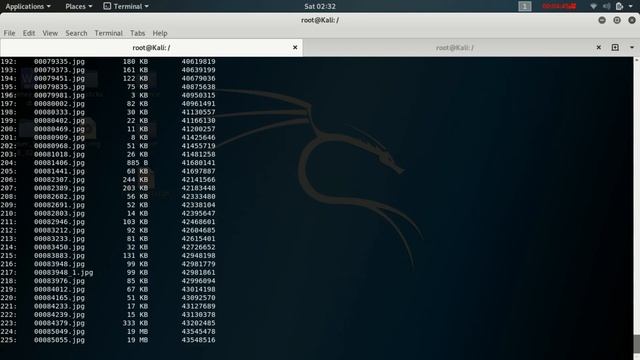Screen dimensions: 640x360
Task: Click file name 00083212.jpg
Action: click(59, 230)
